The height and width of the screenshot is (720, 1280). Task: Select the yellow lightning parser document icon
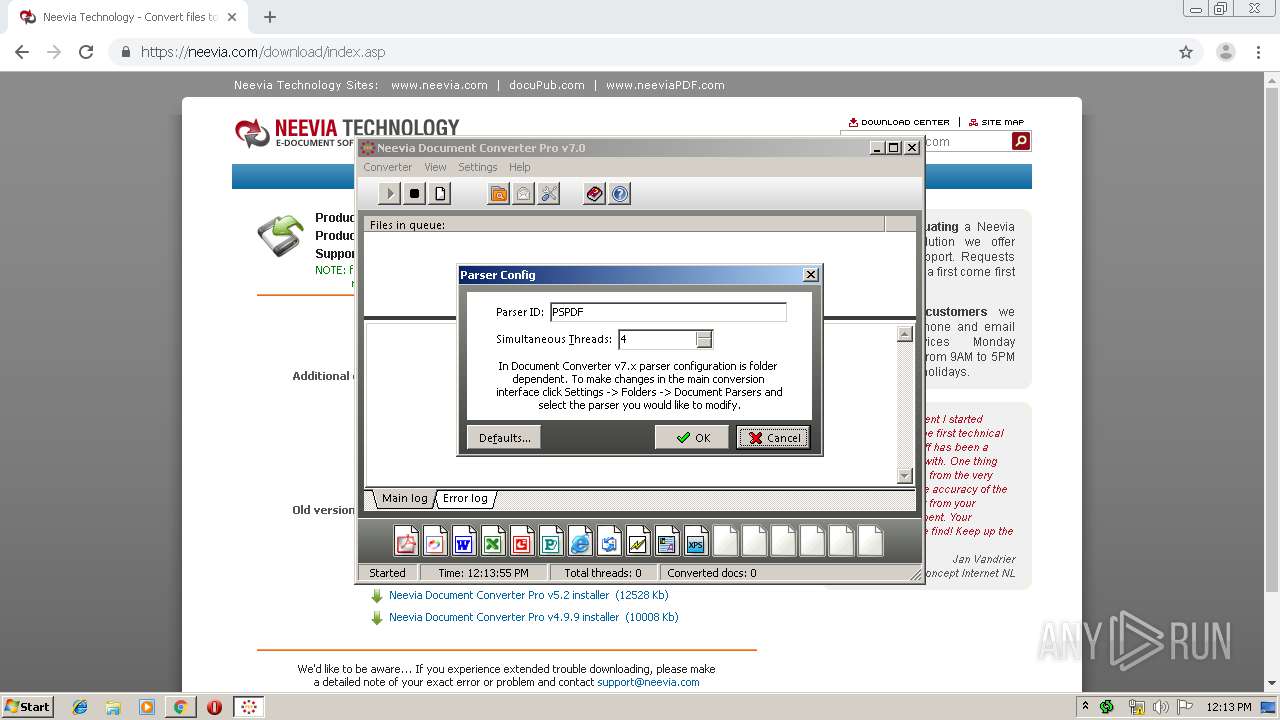pyautogui.click(x=638, y=541)
